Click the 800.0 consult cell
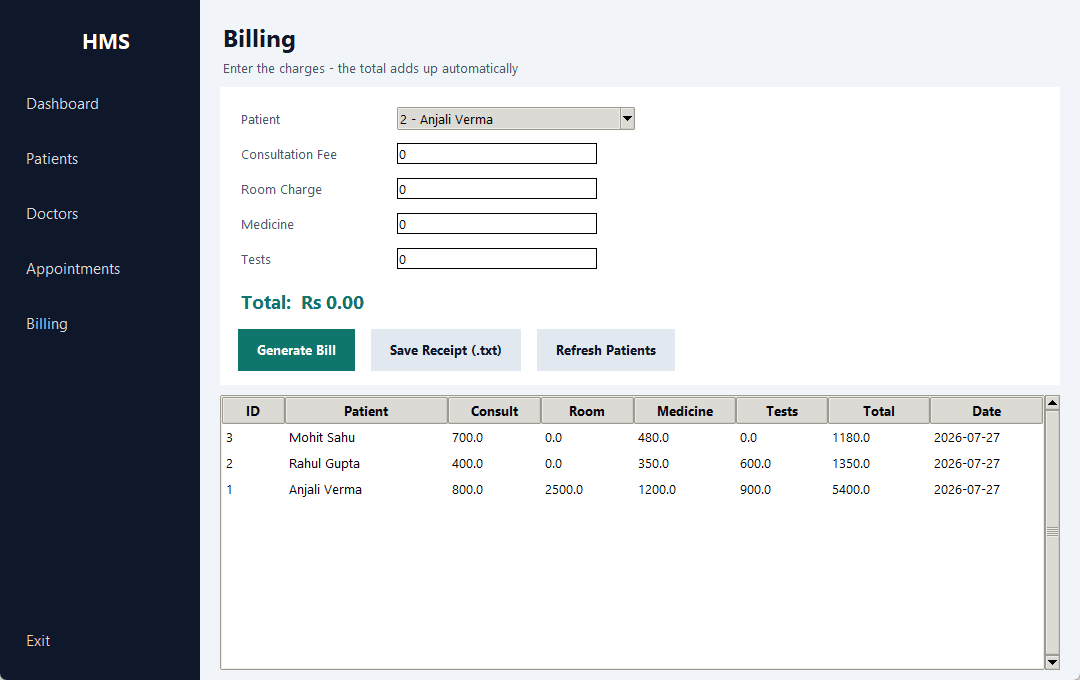The image size is (1080, 680). 467,490
